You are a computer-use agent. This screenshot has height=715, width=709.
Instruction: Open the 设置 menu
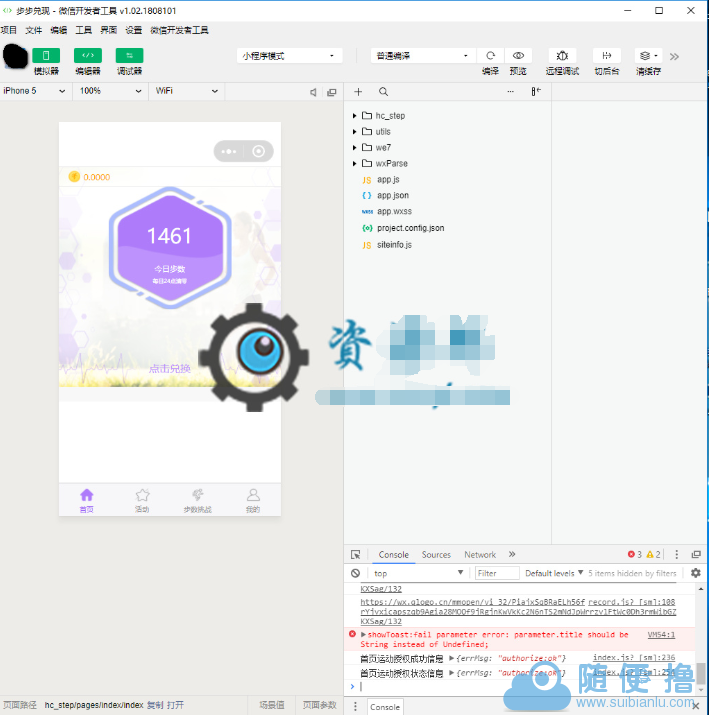pyautogui.click(x=134, y=30)
